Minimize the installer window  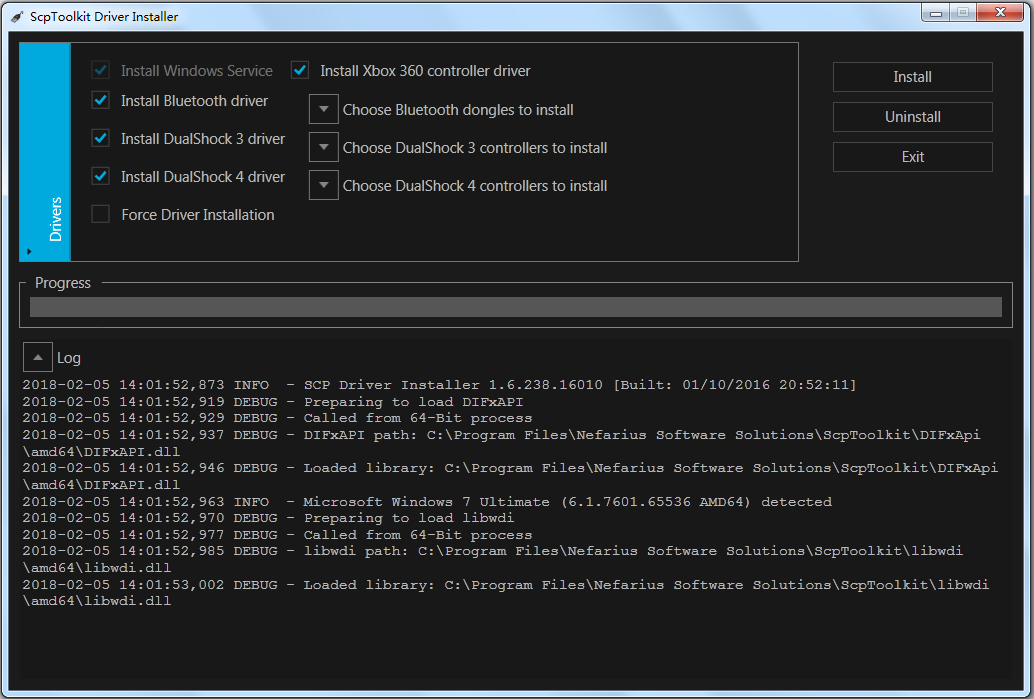[935, 12]
